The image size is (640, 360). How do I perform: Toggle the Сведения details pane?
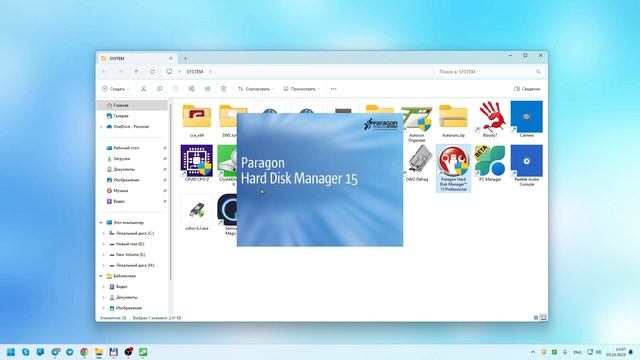527,89
